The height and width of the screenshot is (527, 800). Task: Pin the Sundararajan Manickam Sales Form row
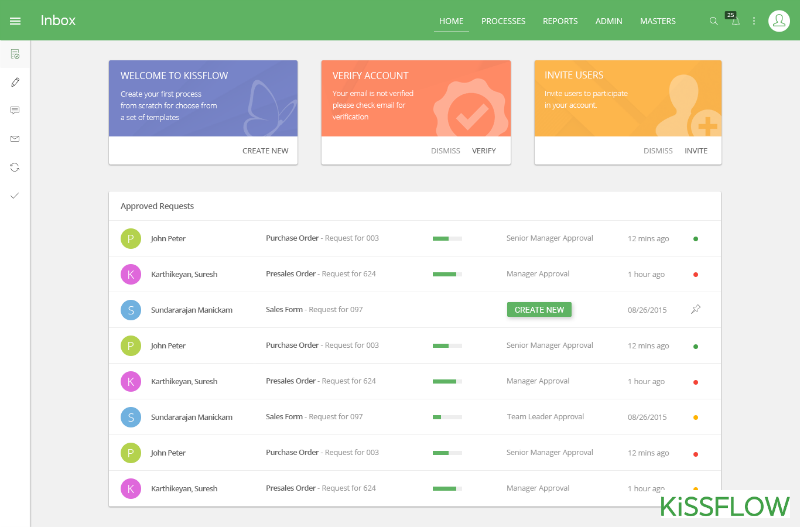pos(695,310)
